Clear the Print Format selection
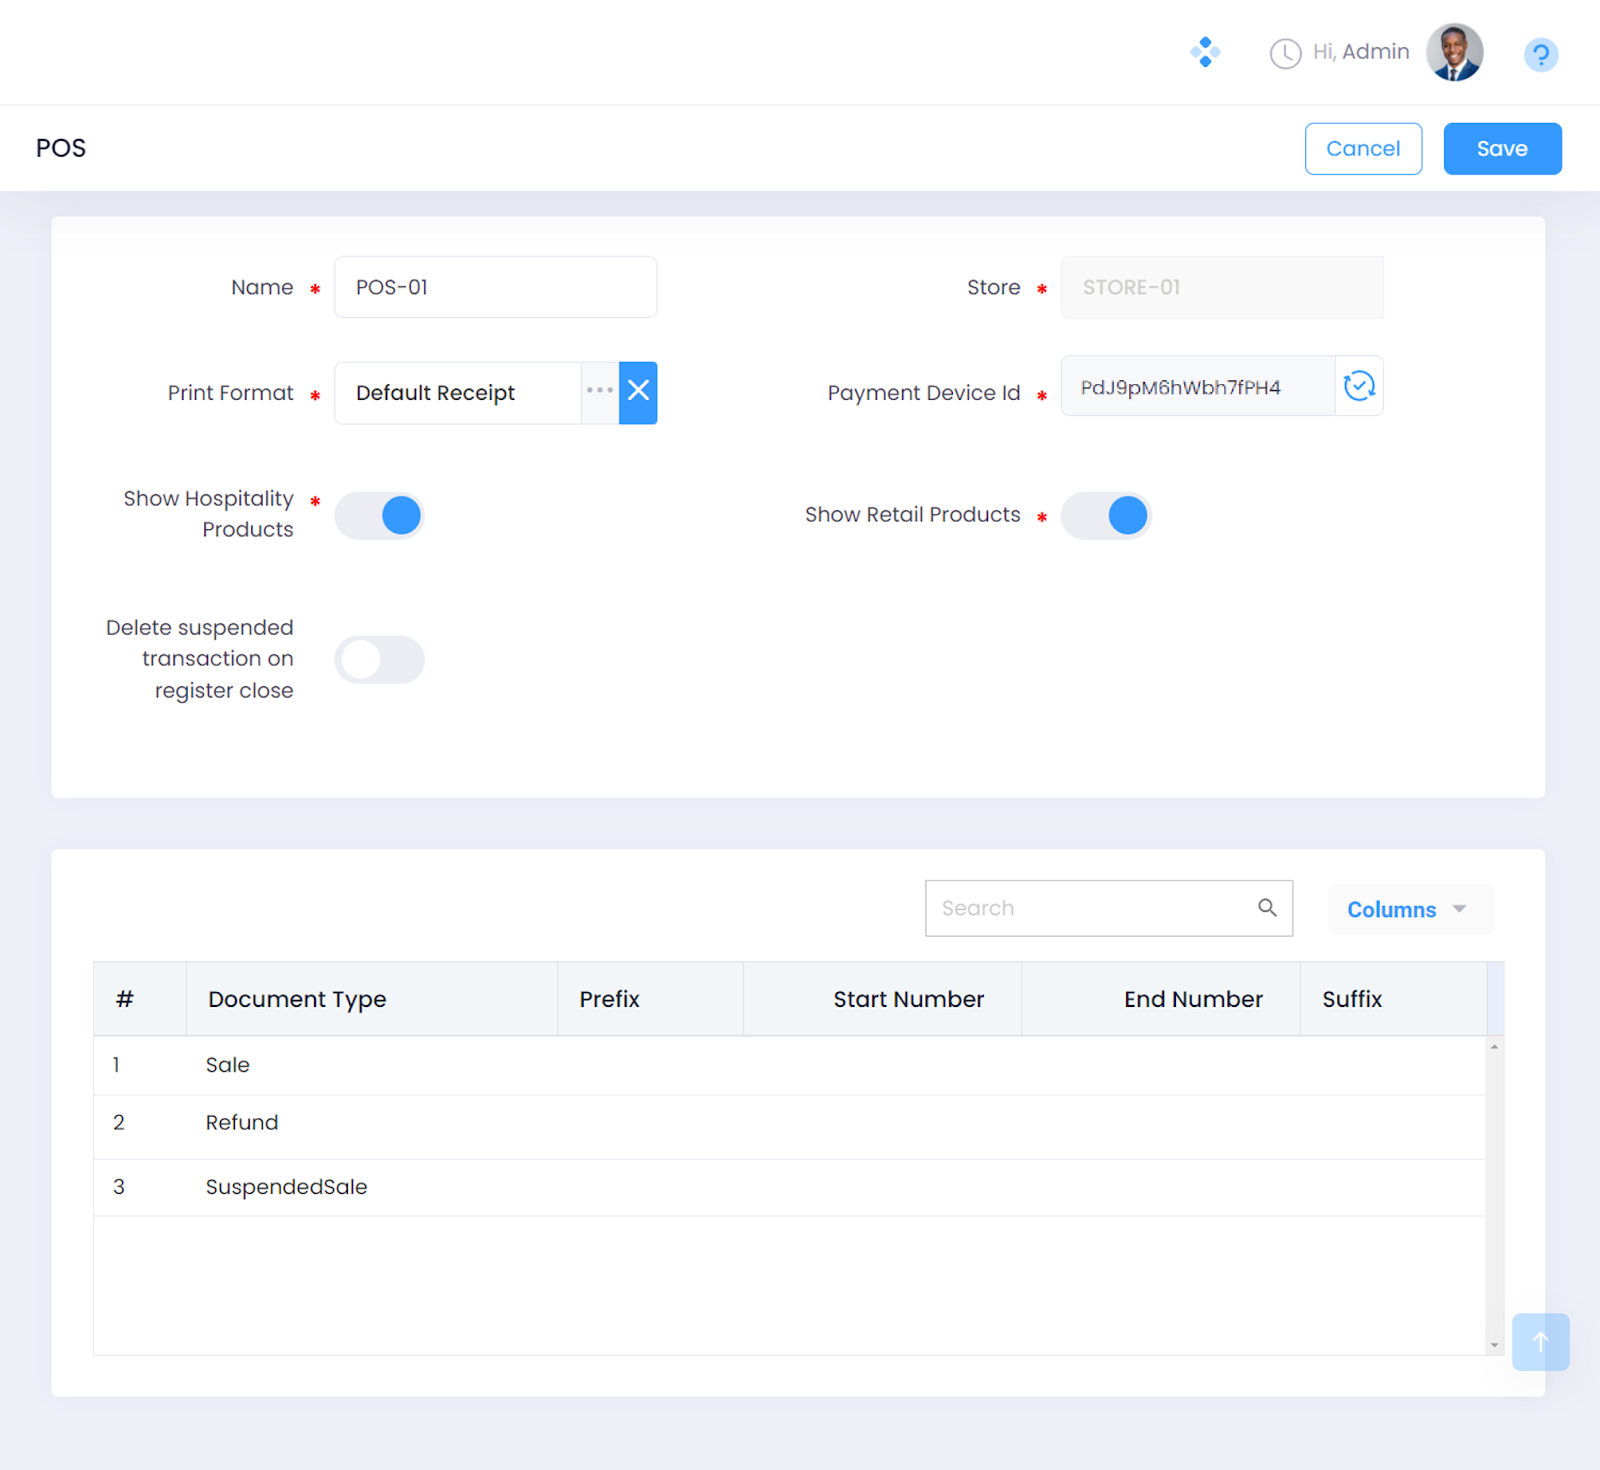This screenshot has width=1600, height=1470. pos(638,392)
